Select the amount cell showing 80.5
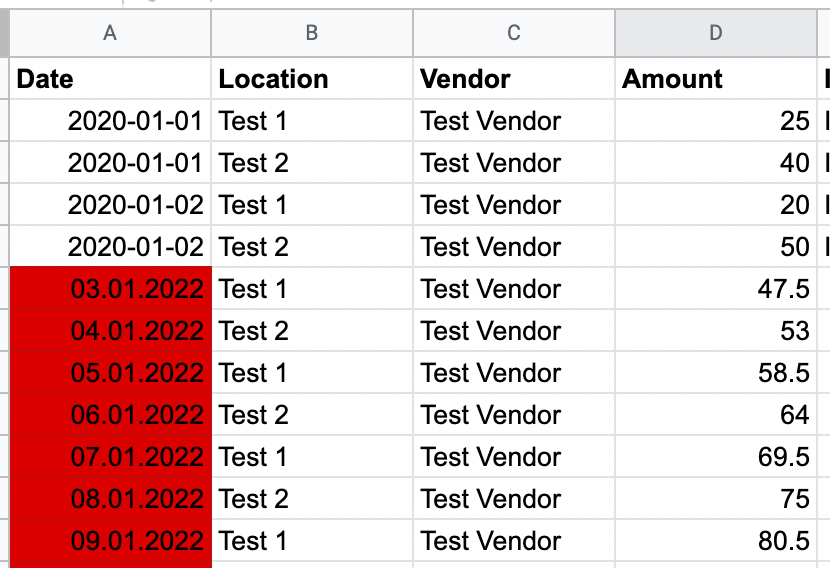 [x=716, y=540]
